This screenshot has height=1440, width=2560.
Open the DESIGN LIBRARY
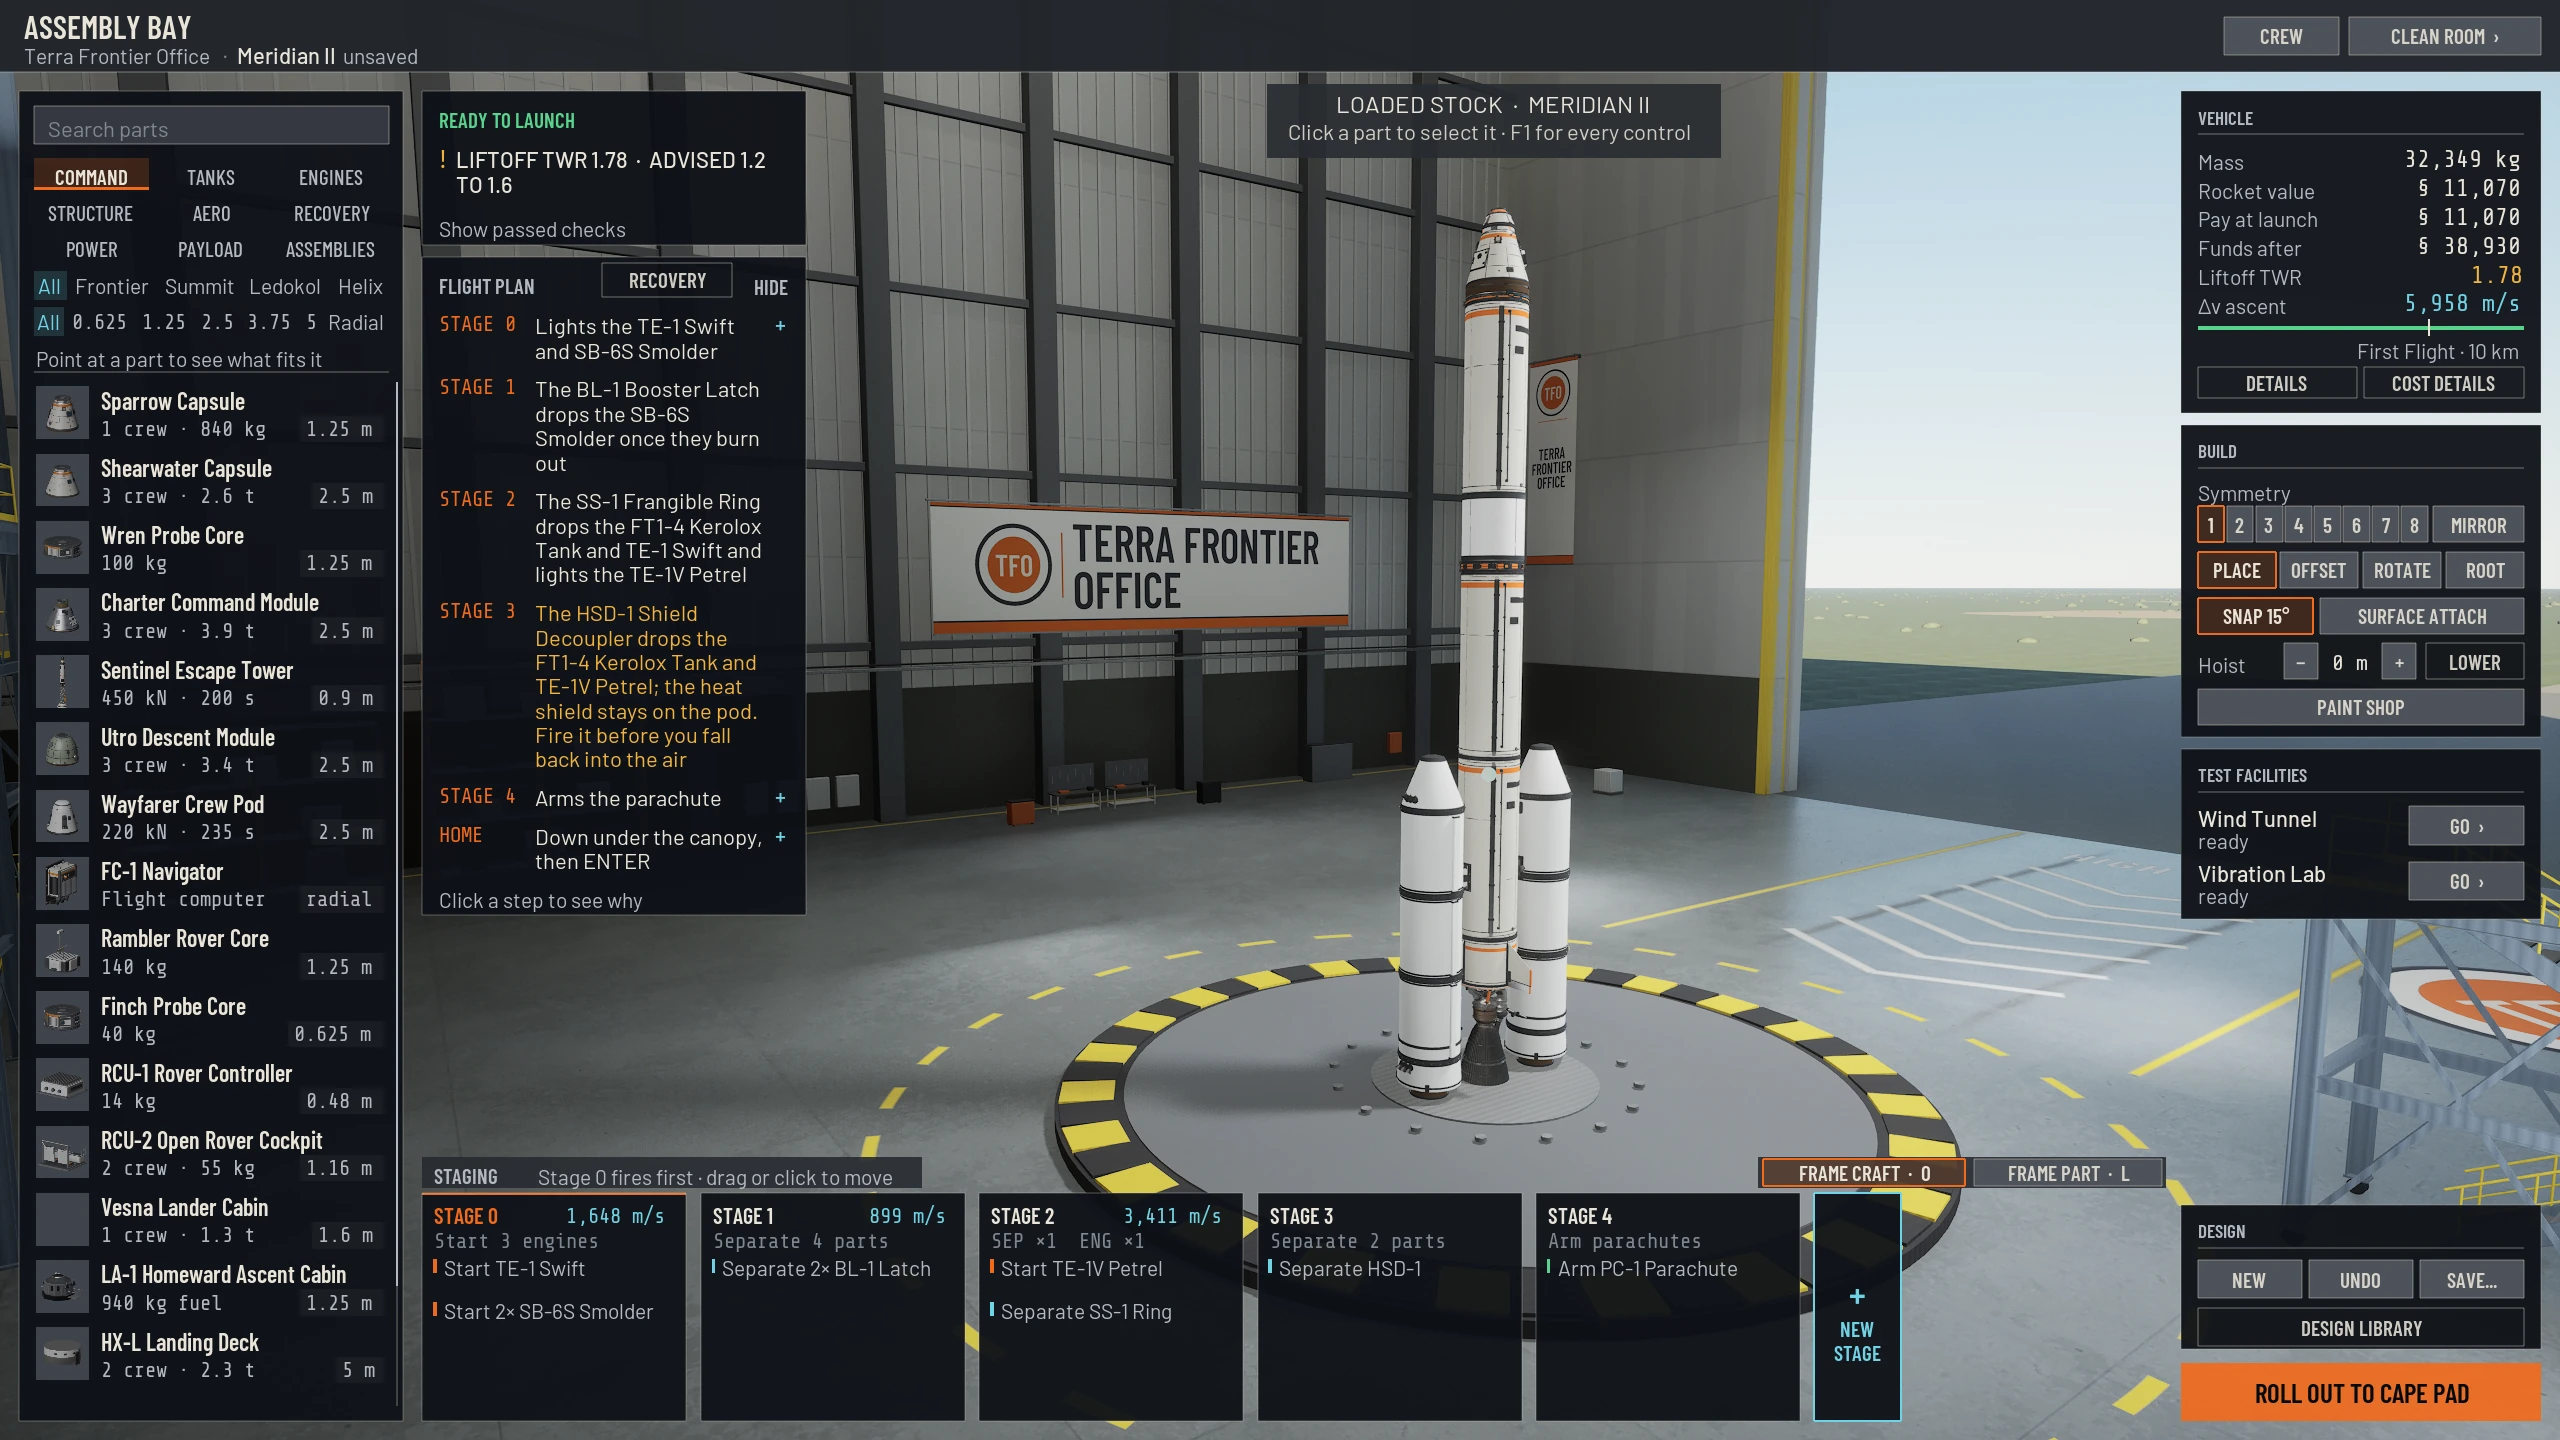(2360, 1328)
